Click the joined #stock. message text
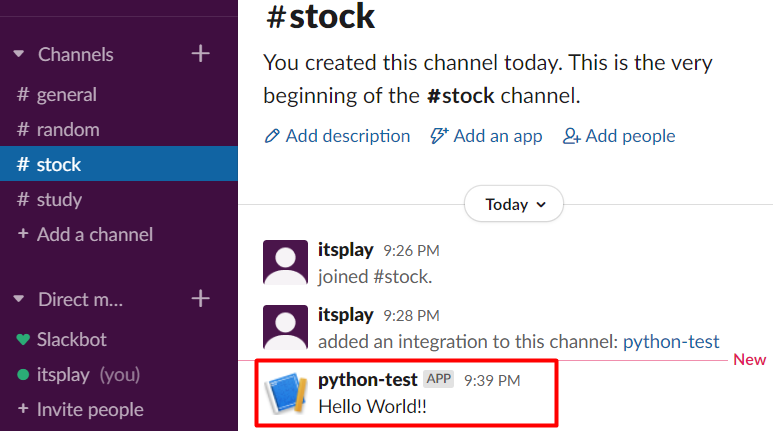Viewport: 773px width, 431px height. coord(375,277)
